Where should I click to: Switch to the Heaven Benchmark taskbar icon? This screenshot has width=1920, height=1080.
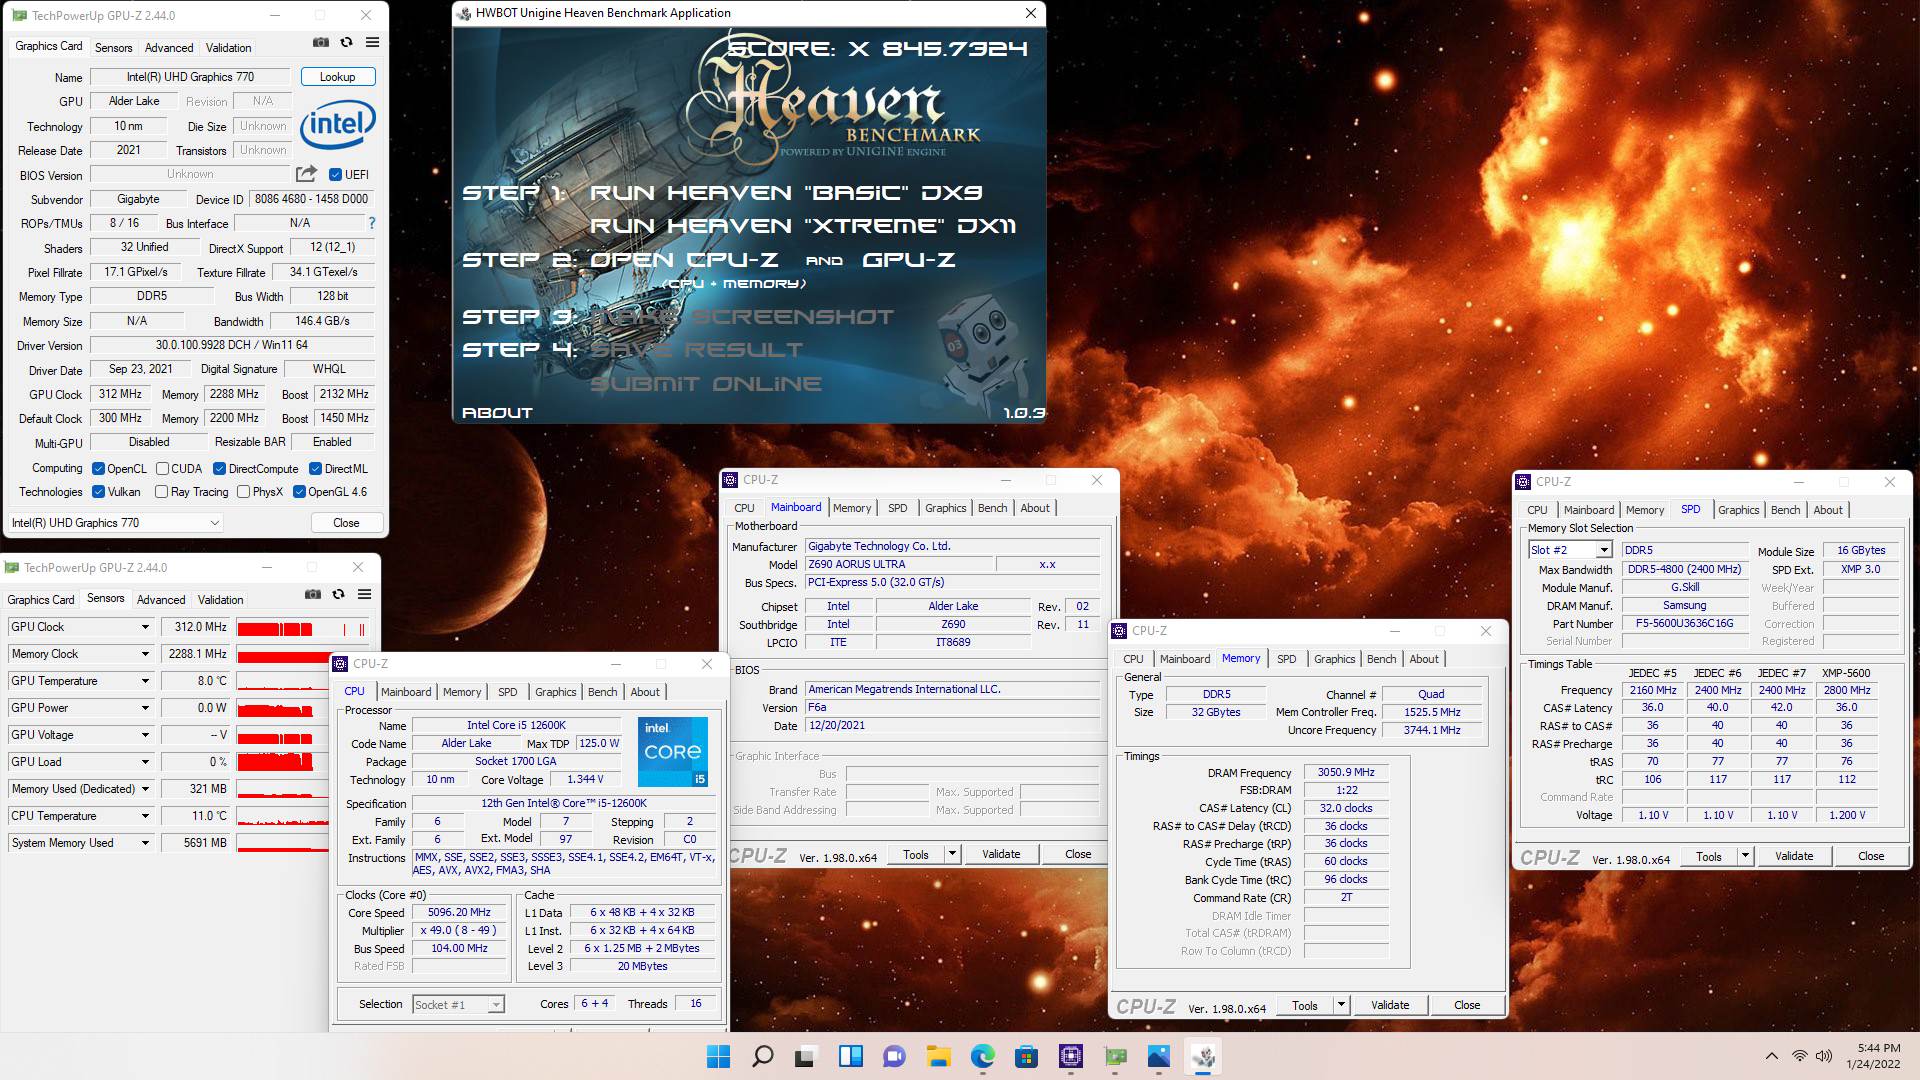(x=1203, y=1056)
